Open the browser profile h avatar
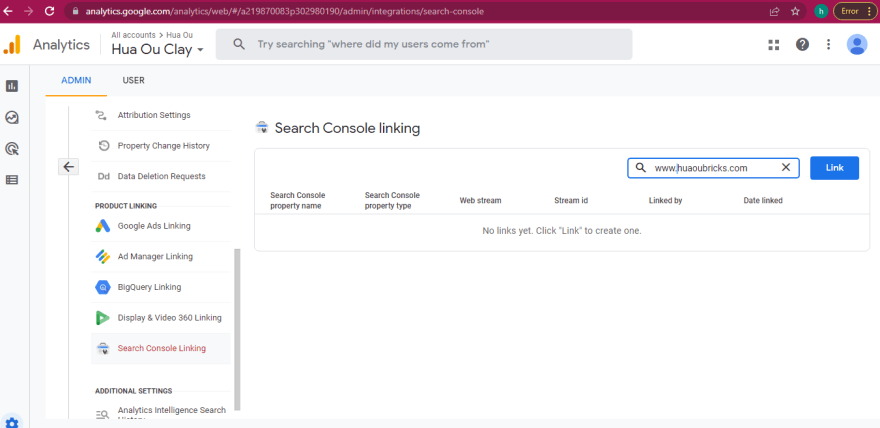The width and height of the screenshot is (880, 428). coord(821,11)
